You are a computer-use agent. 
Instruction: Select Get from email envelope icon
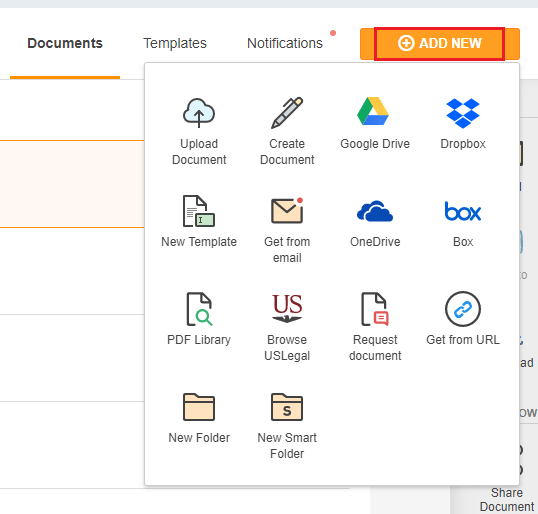[287, 211]
